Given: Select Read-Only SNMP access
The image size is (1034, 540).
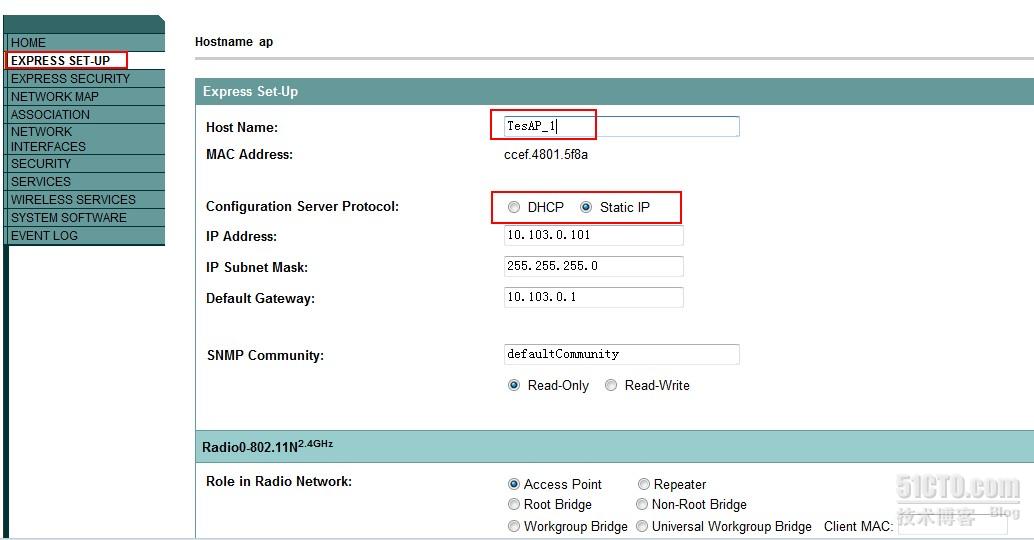Looking at the screenshot, I should (x=514, y=385).
